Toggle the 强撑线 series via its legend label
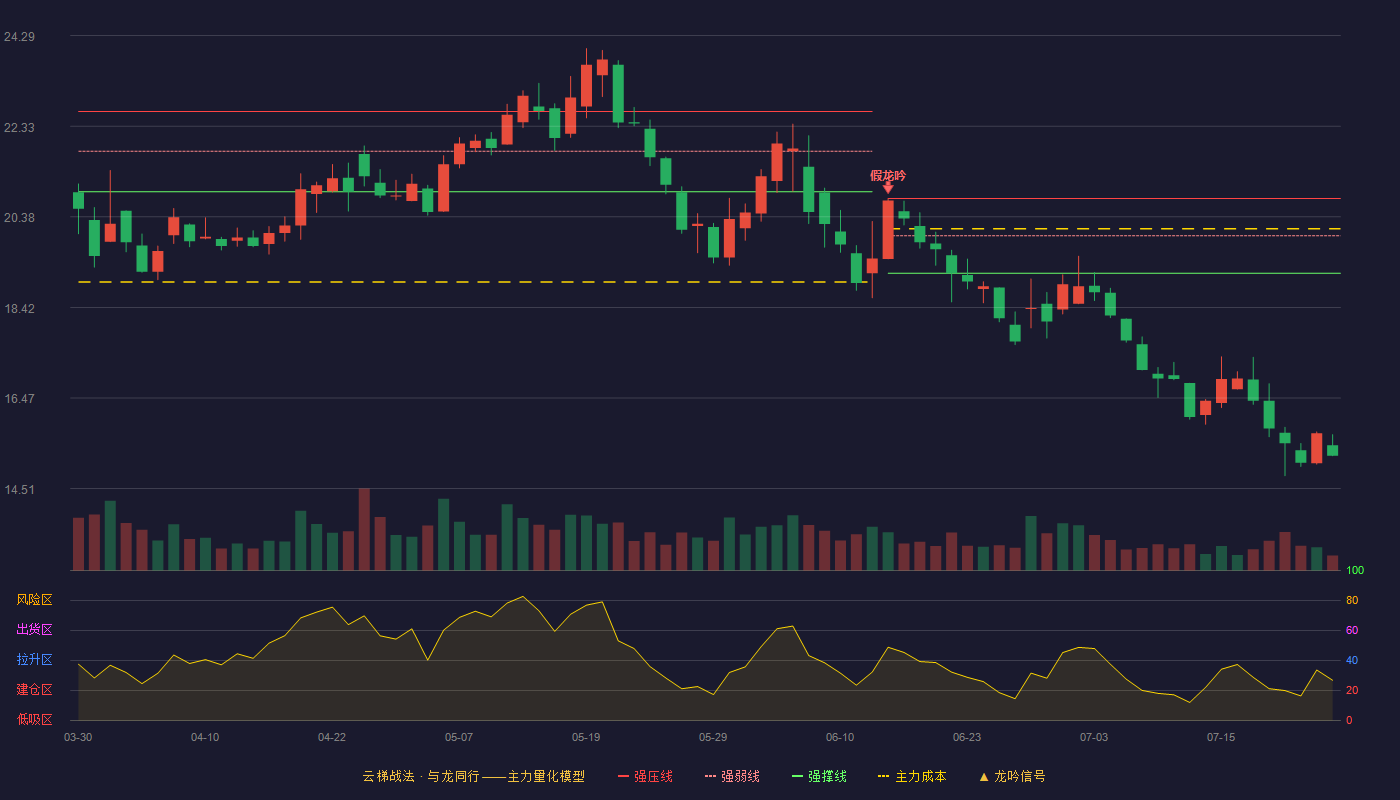 coord(827,776)
